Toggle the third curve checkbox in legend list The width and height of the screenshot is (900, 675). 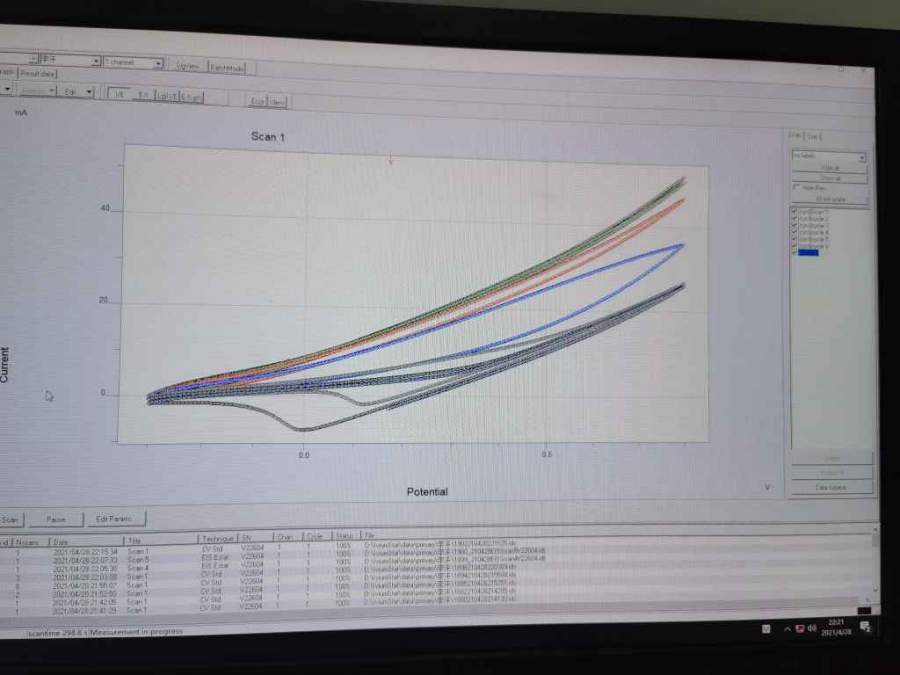(x=795, y=226)
